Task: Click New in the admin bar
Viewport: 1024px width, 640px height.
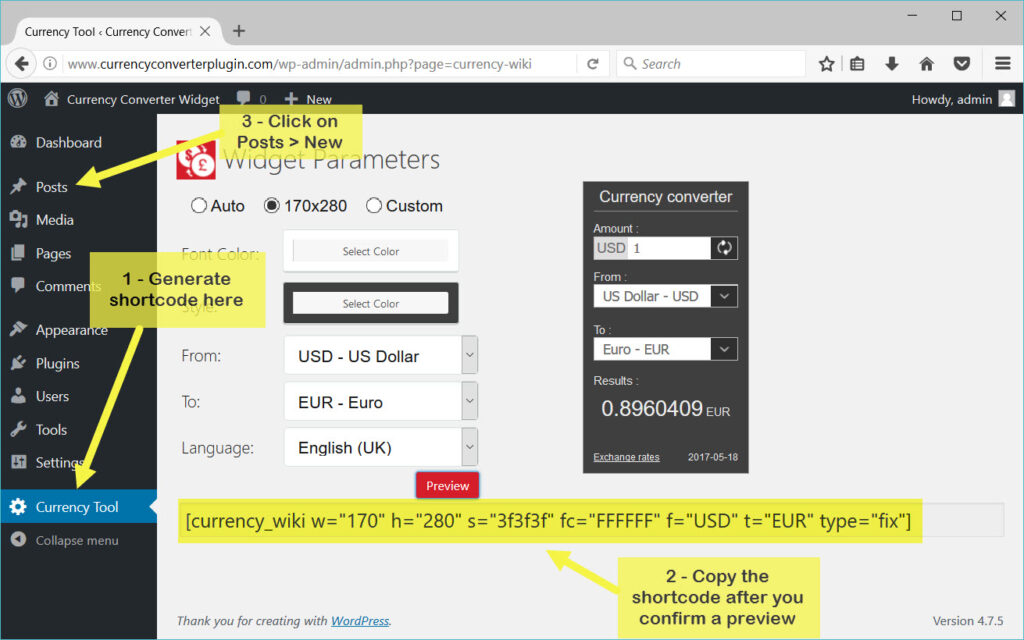Action: (319, 99)
